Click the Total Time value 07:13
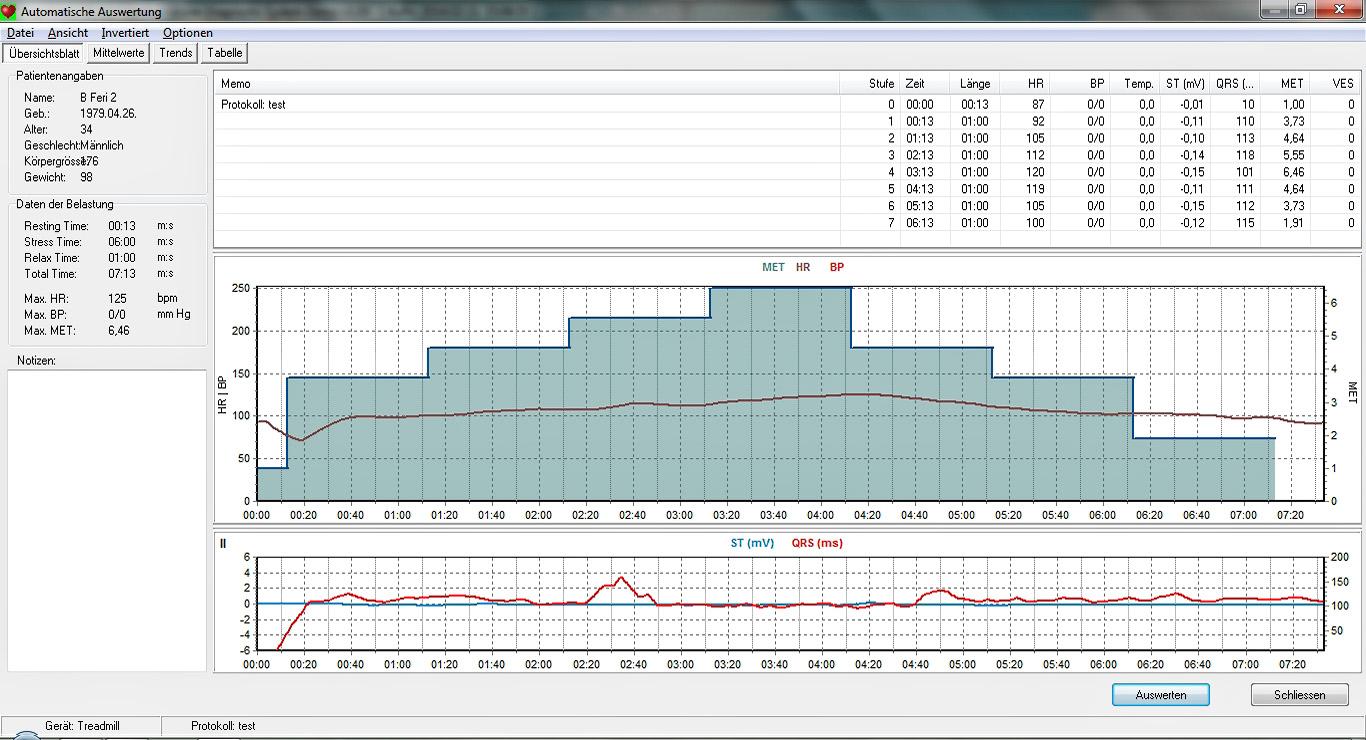 click(121, 274)
